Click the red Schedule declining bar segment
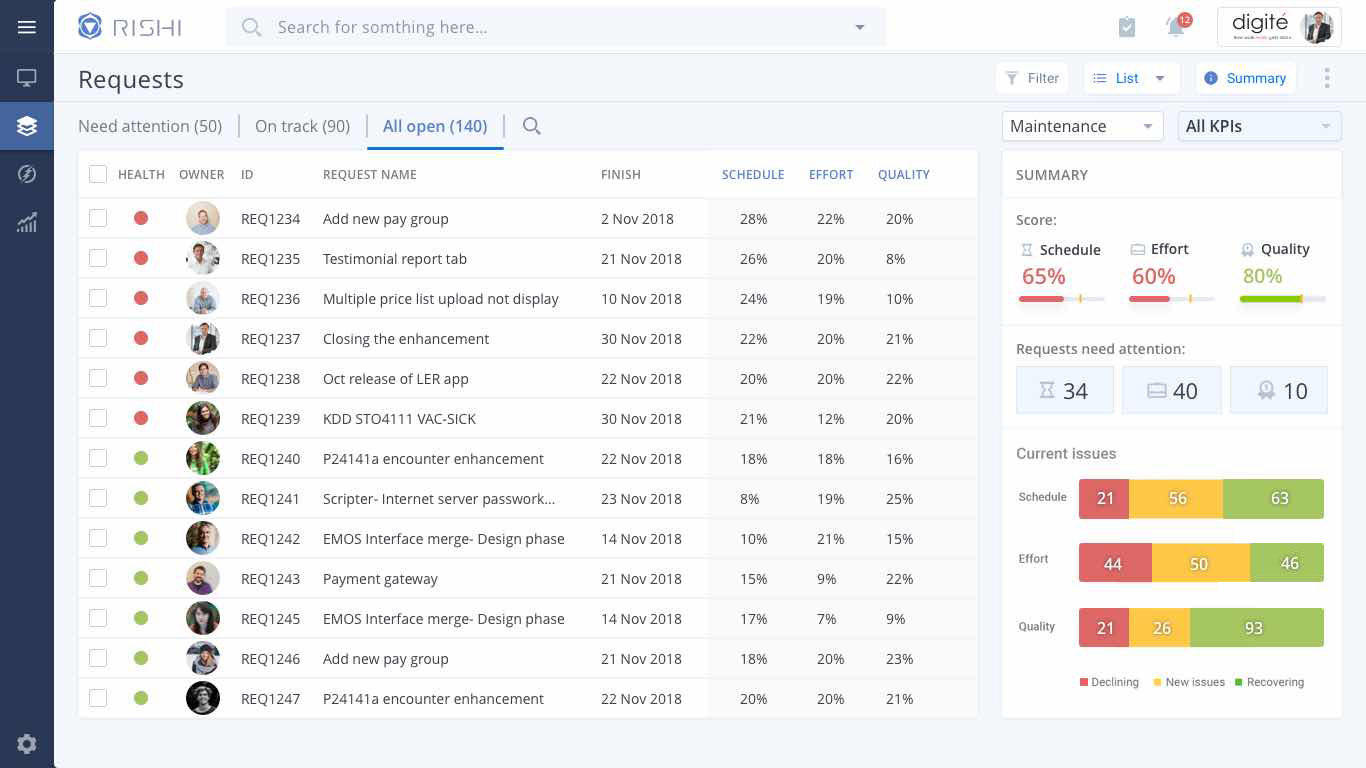Viewport: 1366px width, 768px height. click(1104, 498)
